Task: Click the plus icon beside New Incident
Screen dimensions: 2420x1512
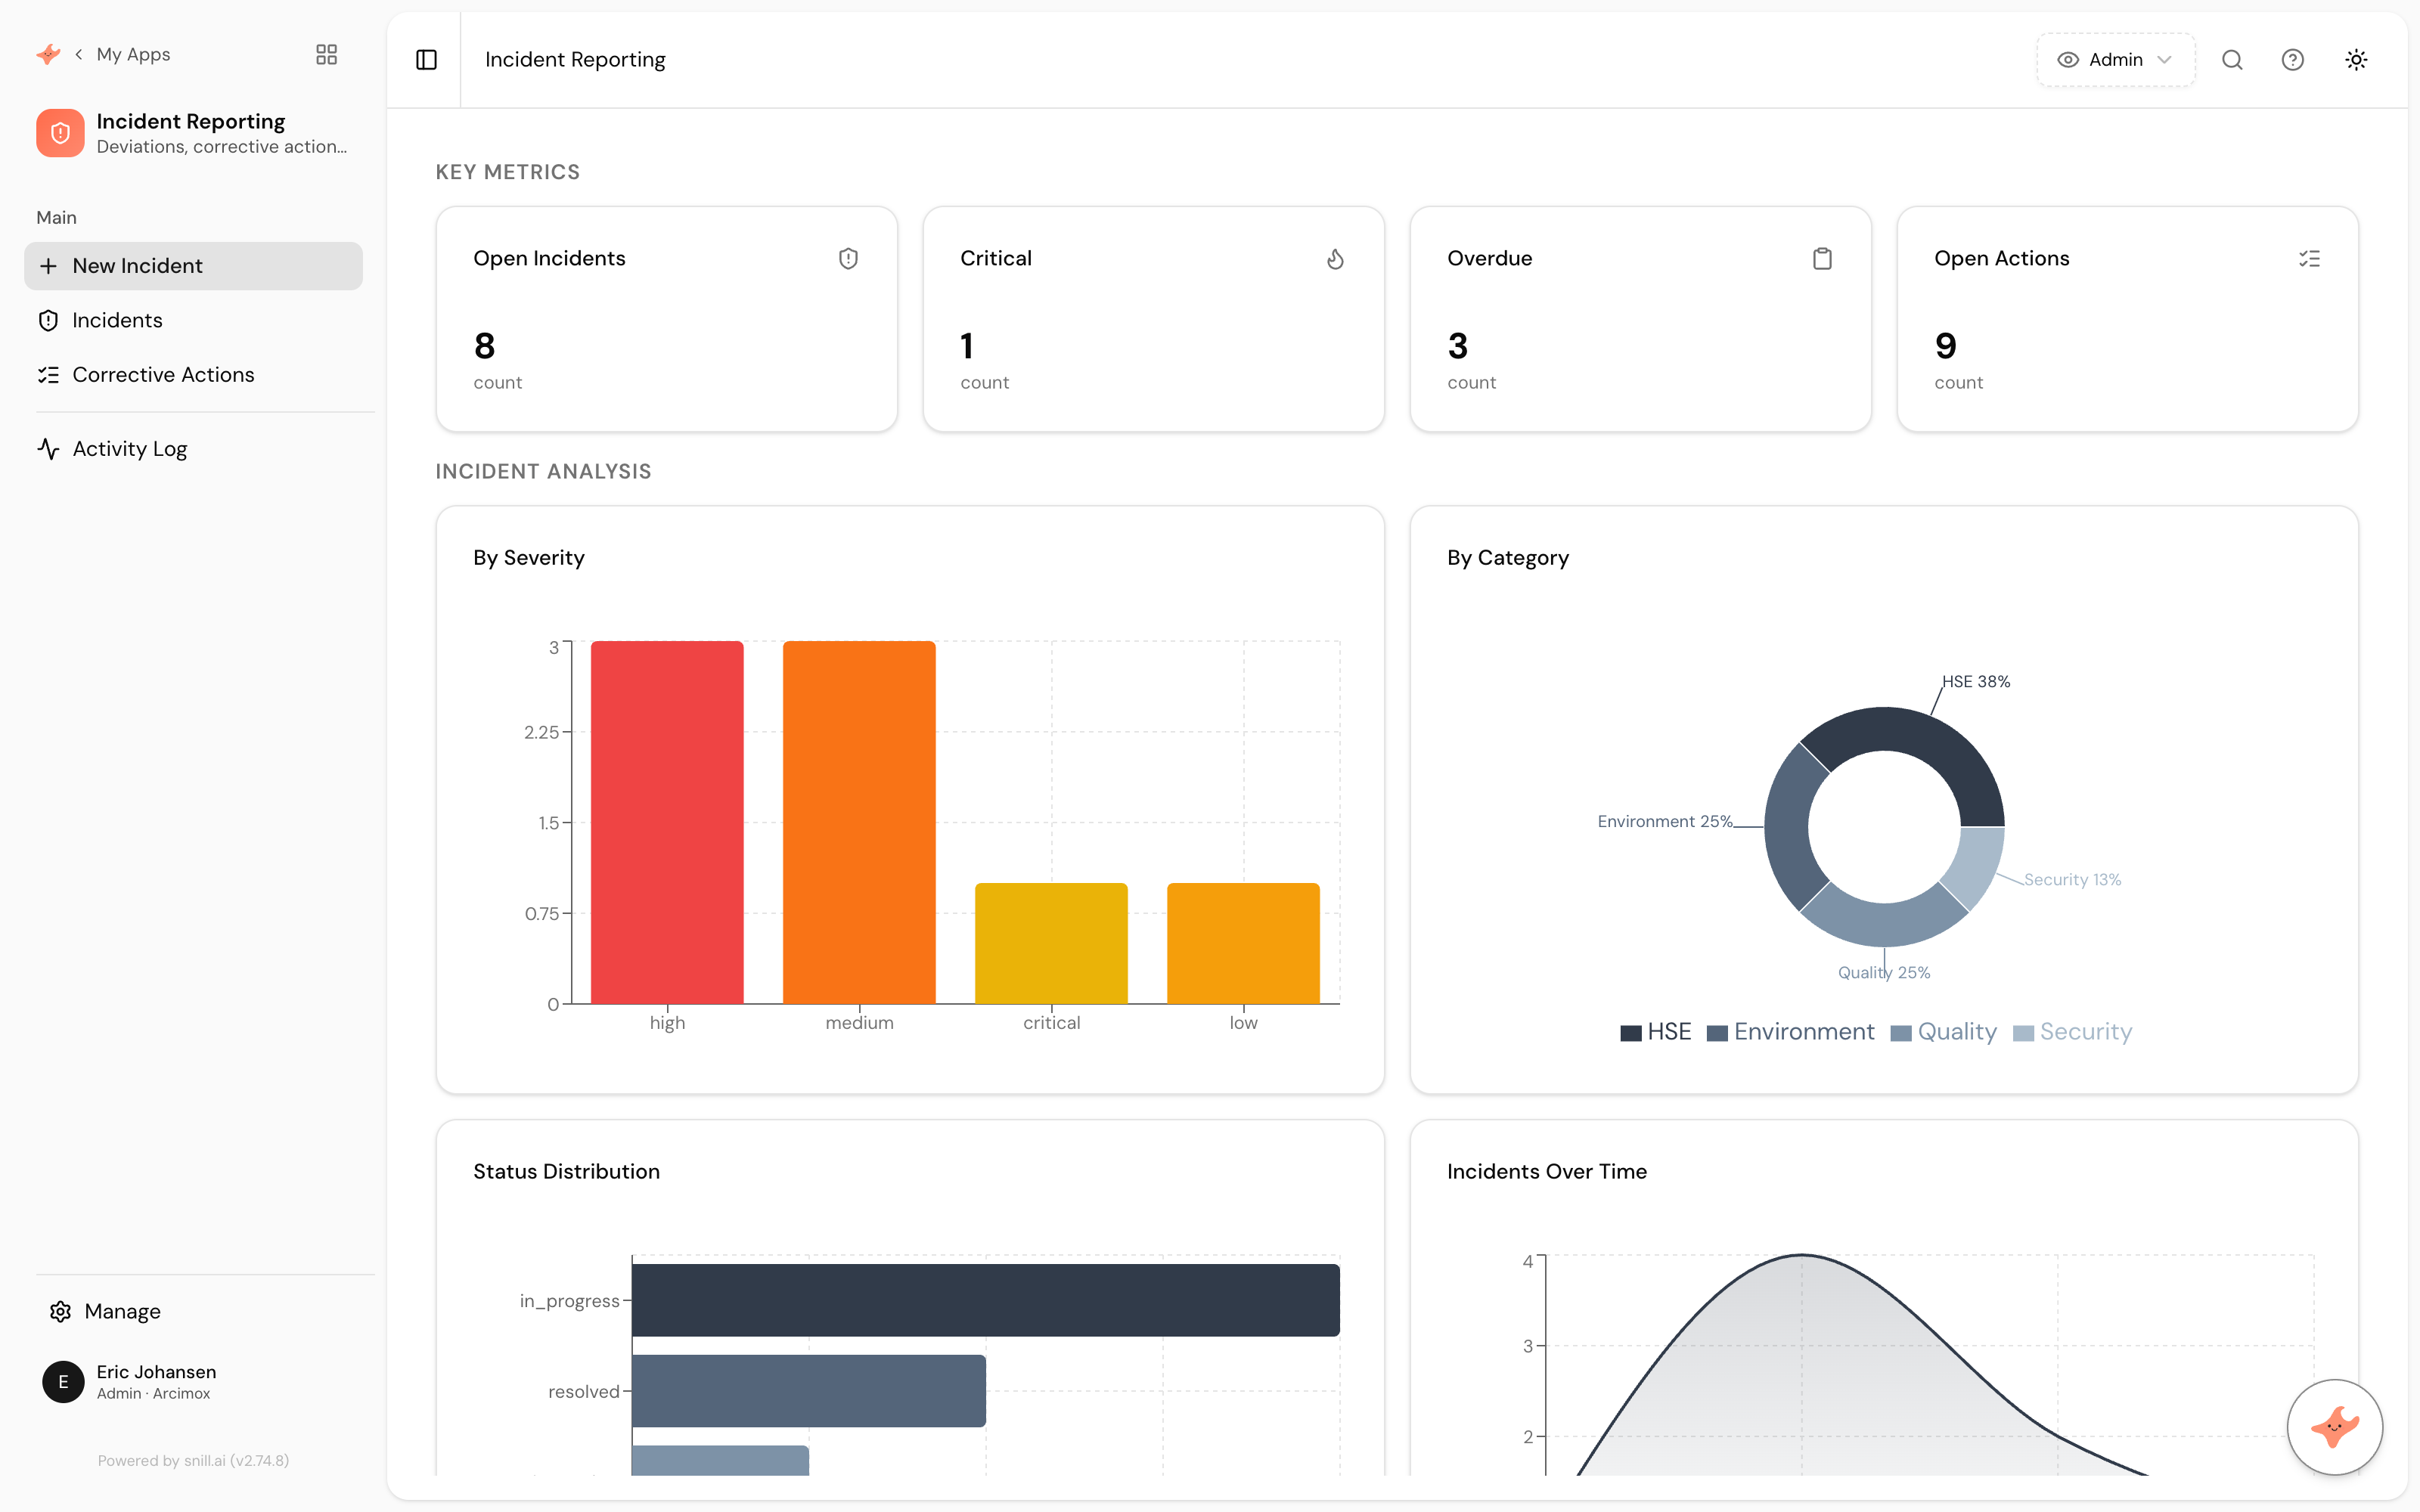Action: click(x=48, y=266)
